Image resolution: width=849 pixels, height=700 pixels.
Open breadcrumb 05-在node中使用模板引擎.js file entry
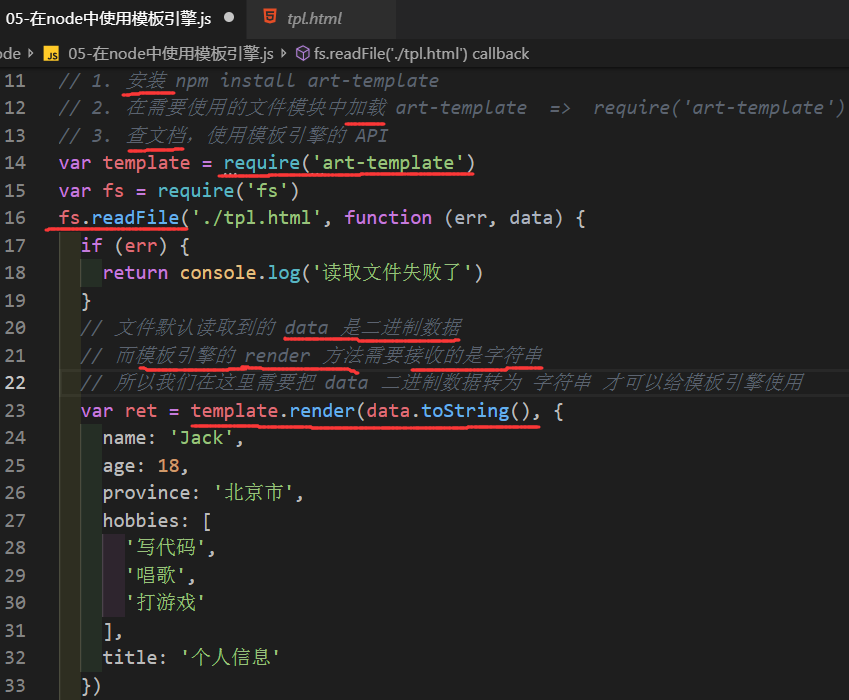point(171,54)
